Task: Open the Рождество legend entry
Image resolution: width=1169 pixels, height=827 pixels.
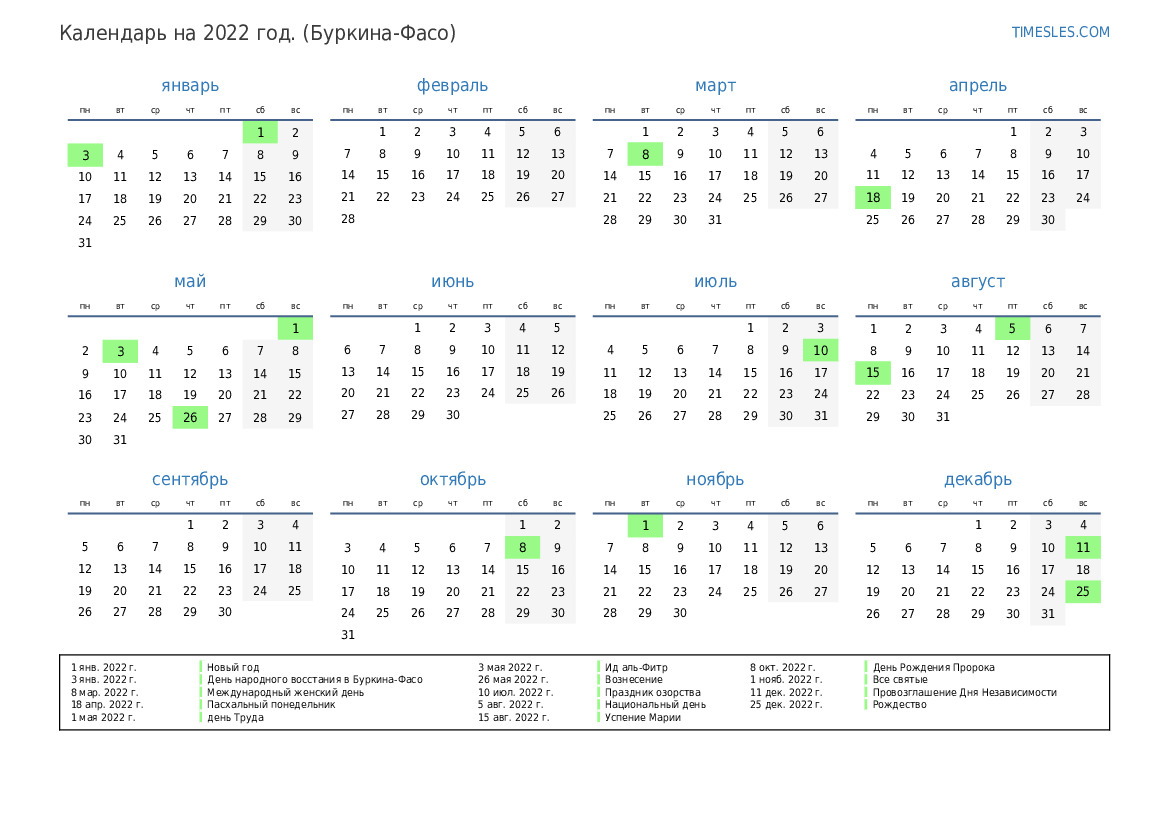Action: click(900, 705)
